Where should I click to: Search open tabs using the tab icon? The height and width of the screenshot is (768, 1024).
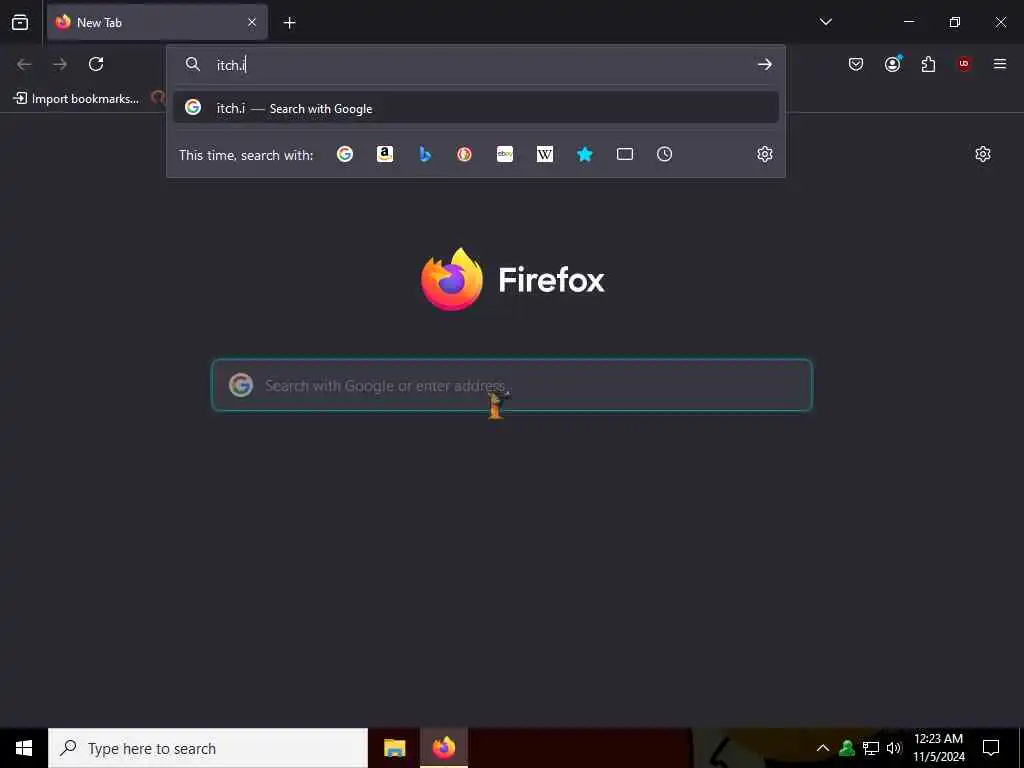(625, 154)
